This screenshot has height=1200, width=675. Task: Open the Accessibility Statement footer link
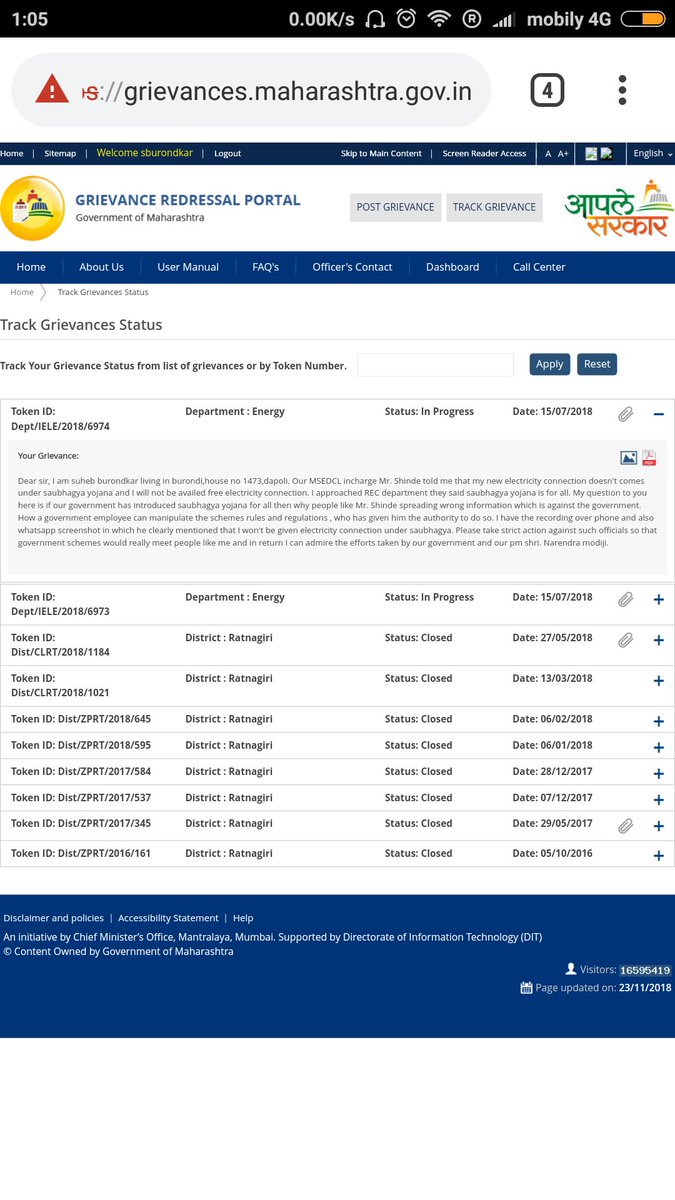coord(168,918)
